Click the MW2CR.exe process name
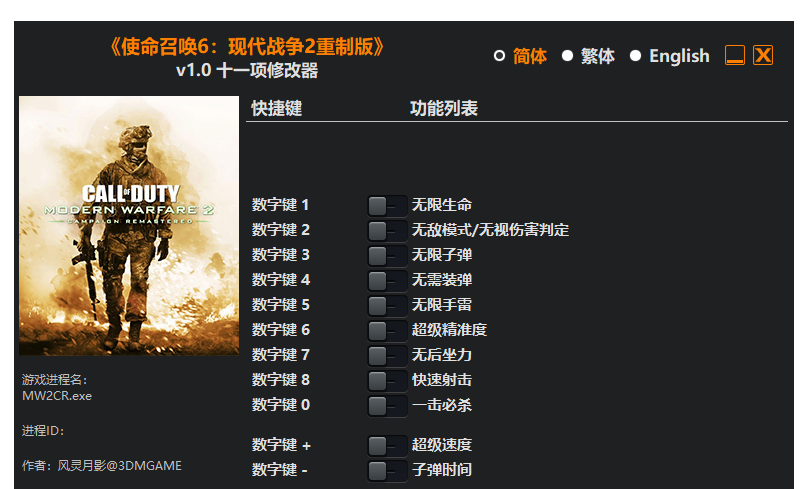This screenshot has width=811, height=489. coord(57,396)
